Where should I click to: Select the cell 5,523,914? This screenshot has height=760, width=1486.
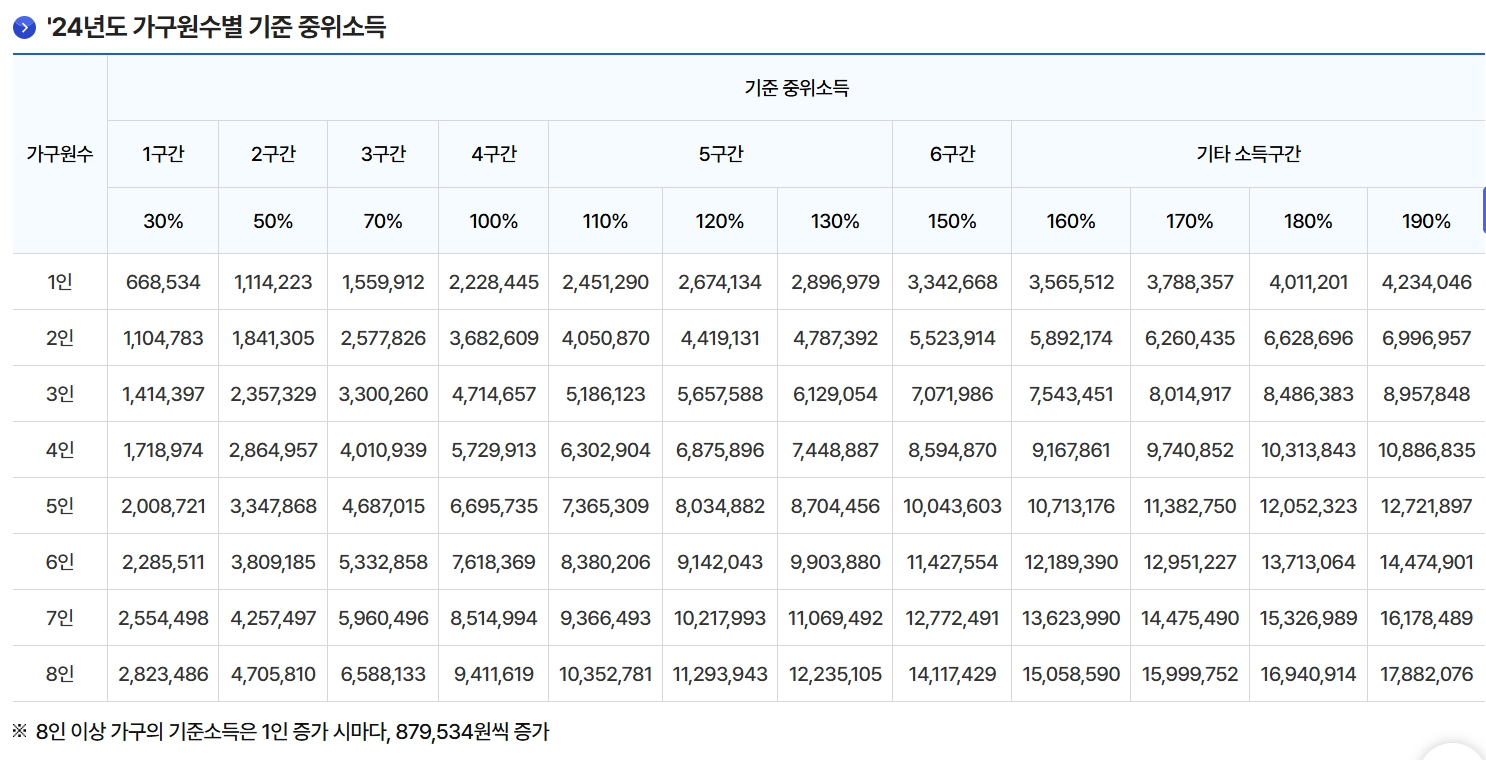coord(952,338)
